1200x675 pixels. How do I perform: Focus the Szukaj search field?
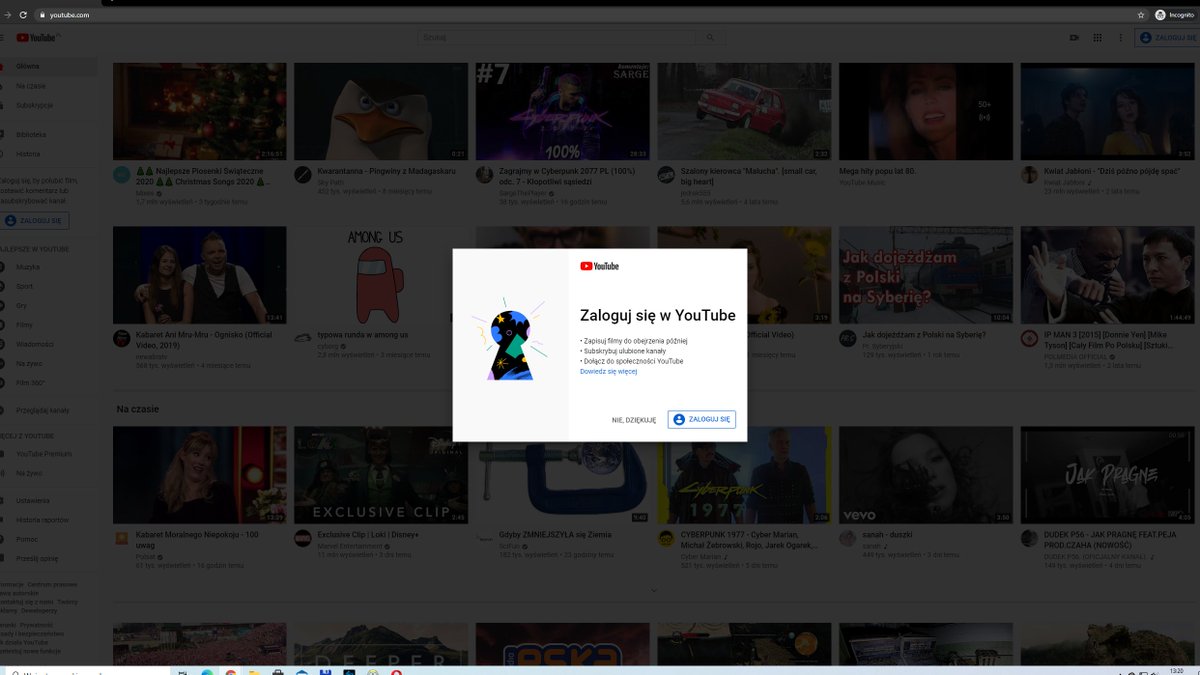[x=557, y=38]
